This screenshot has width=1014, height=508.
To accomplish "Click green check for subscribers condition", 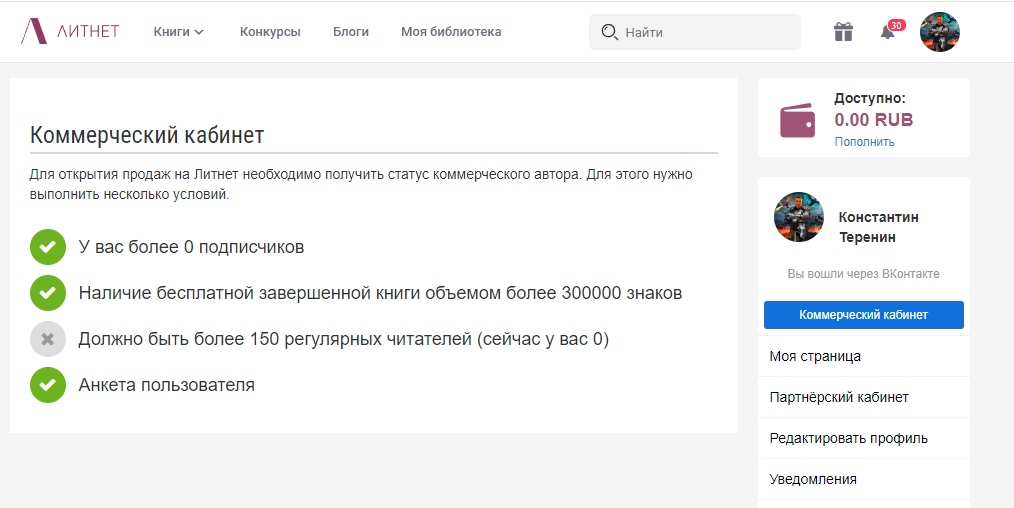I will coord(48,247).
